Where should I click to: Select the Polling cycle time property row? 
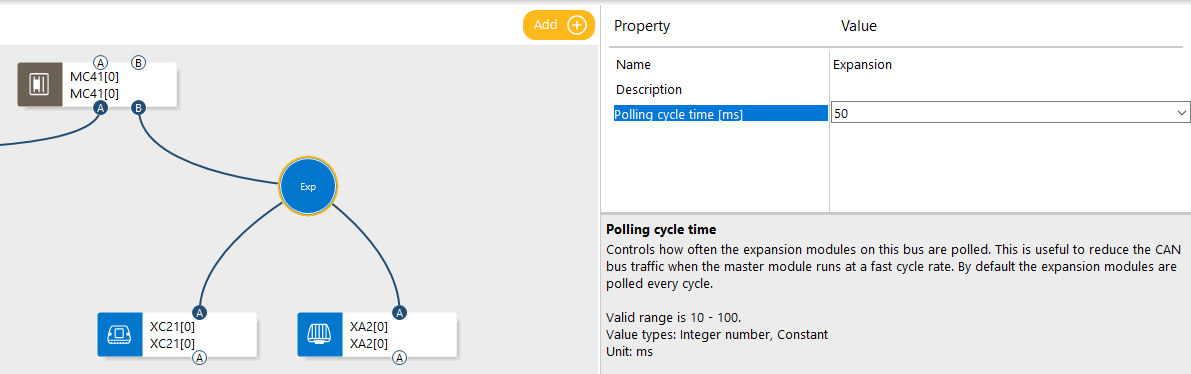720,114
